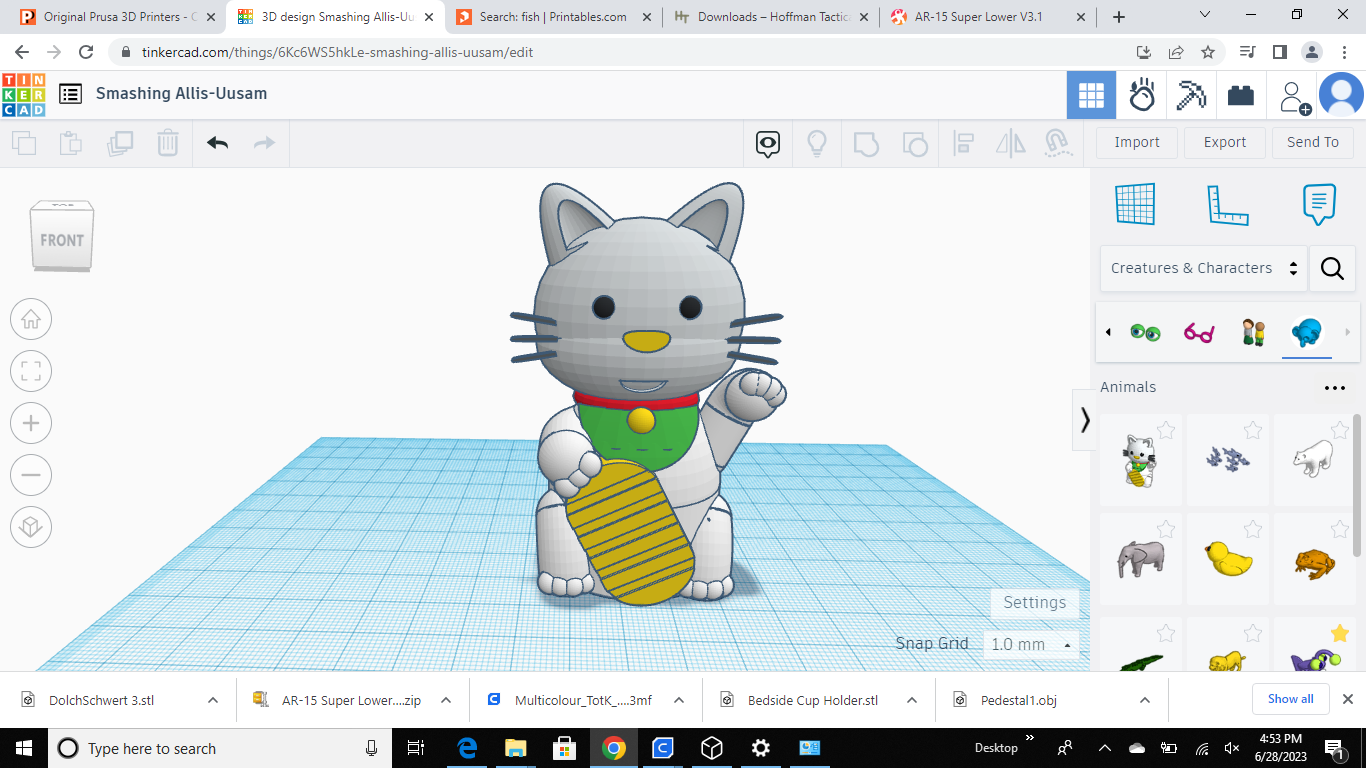Click the shape search magnifier
This screenshot has width=1366, height=768.
[x=1332, y=268]
